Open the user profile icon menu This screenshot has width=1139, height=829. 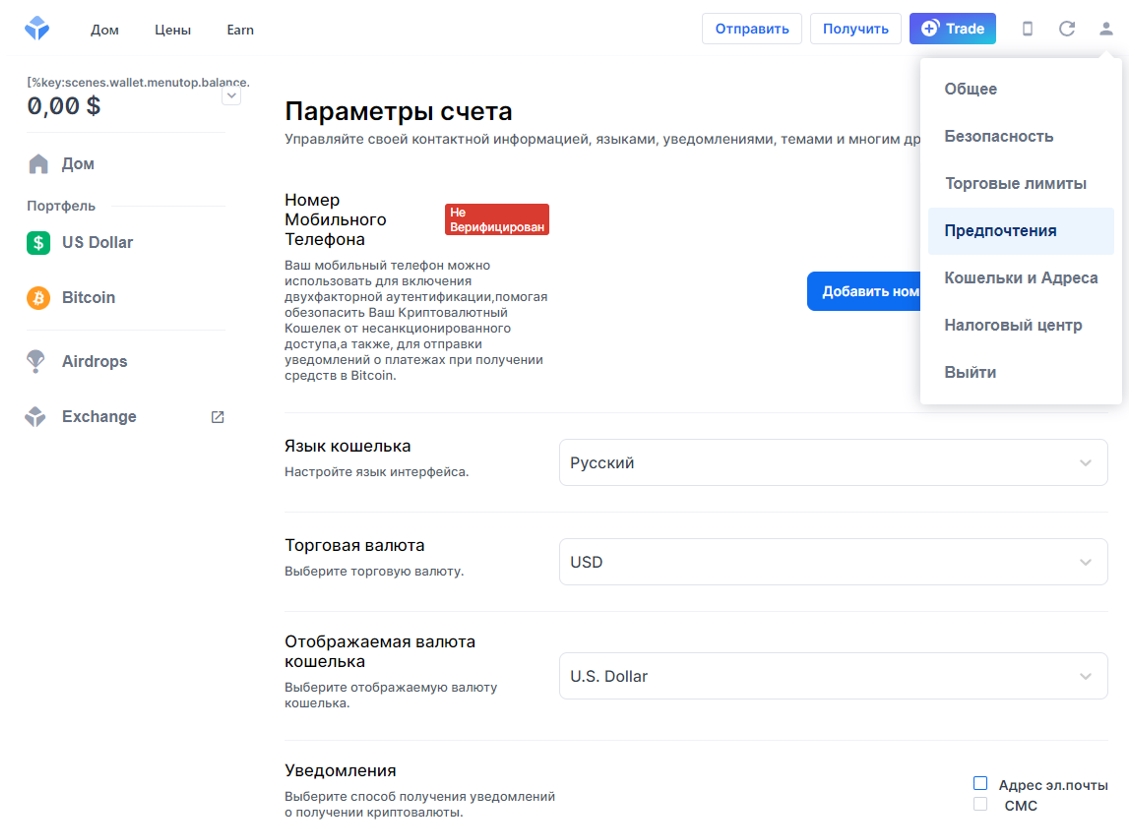click(x=1106, y=28)
